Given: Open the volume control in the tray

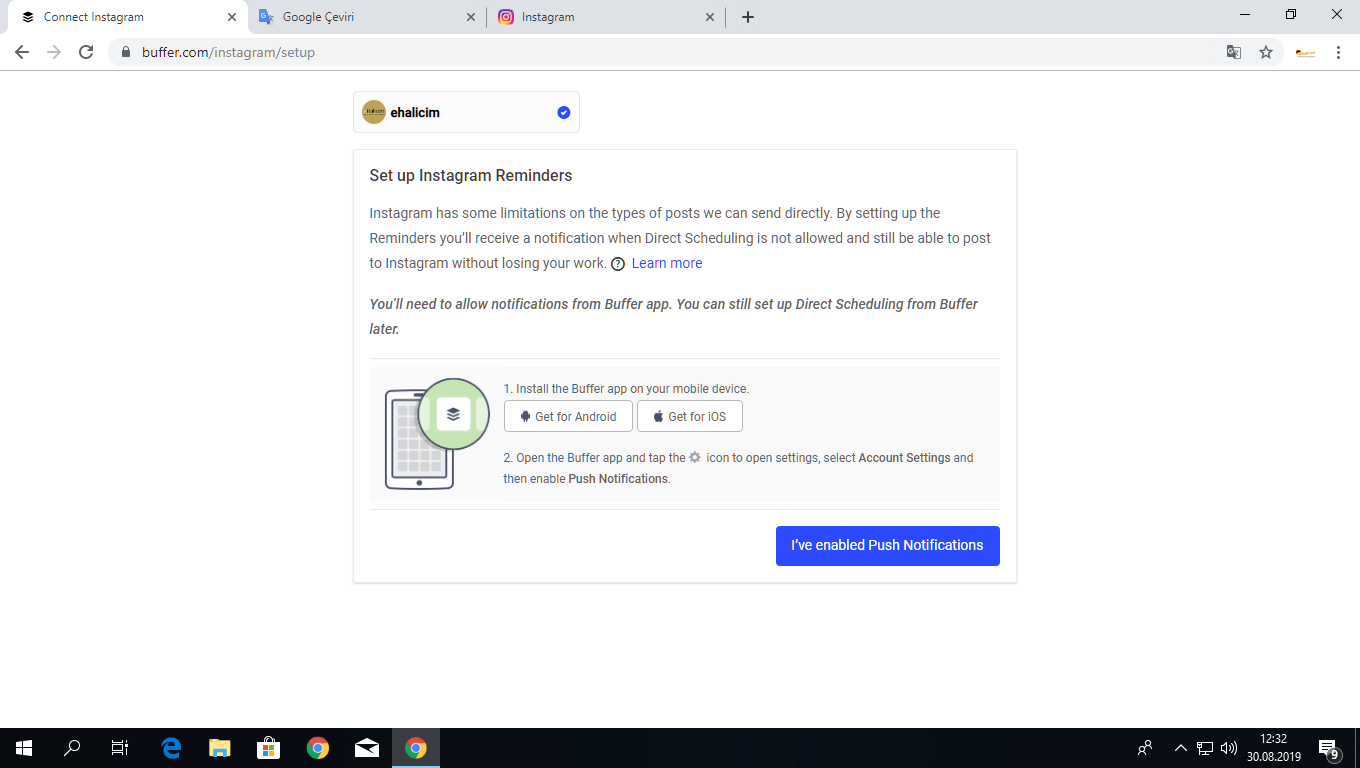Looking at the screenshot, I should coord(1229,748).
